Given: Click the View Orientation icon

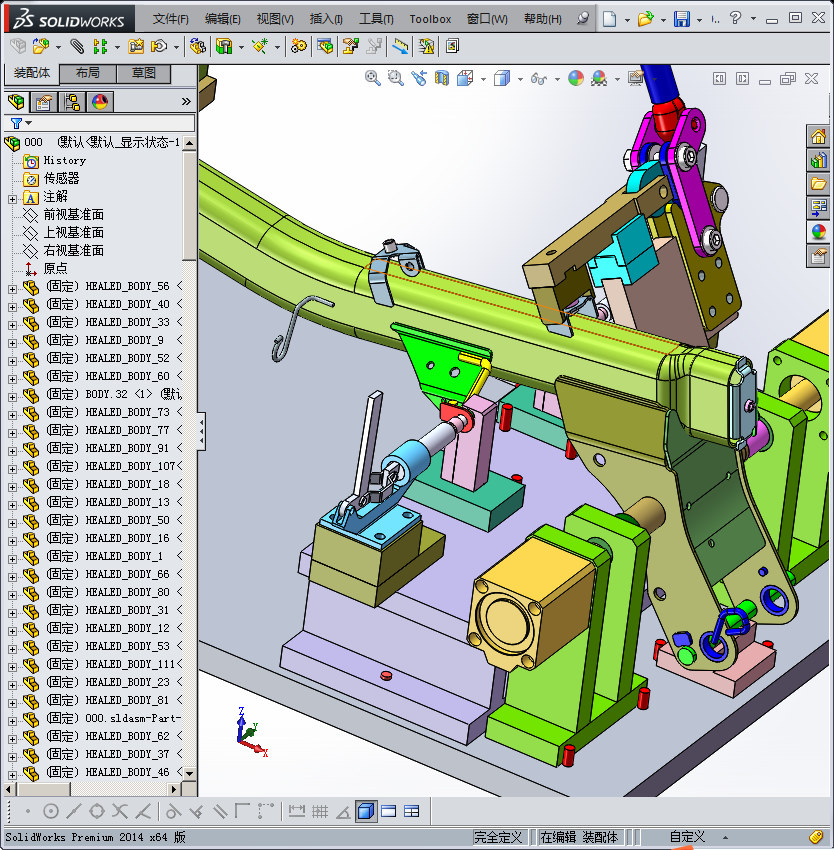Looking at the screenshot, I should click(465, 79).
